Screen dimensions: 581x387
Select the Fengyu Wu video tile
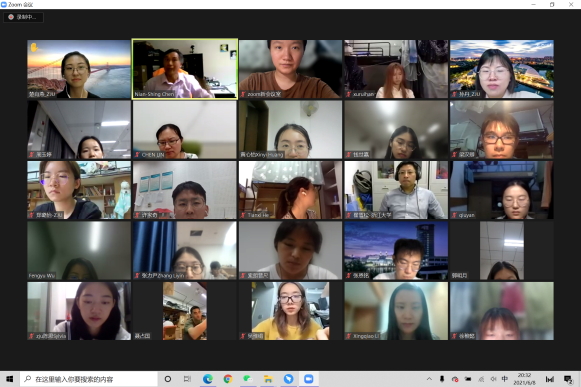pyautogui.click(x=79, y=251)
